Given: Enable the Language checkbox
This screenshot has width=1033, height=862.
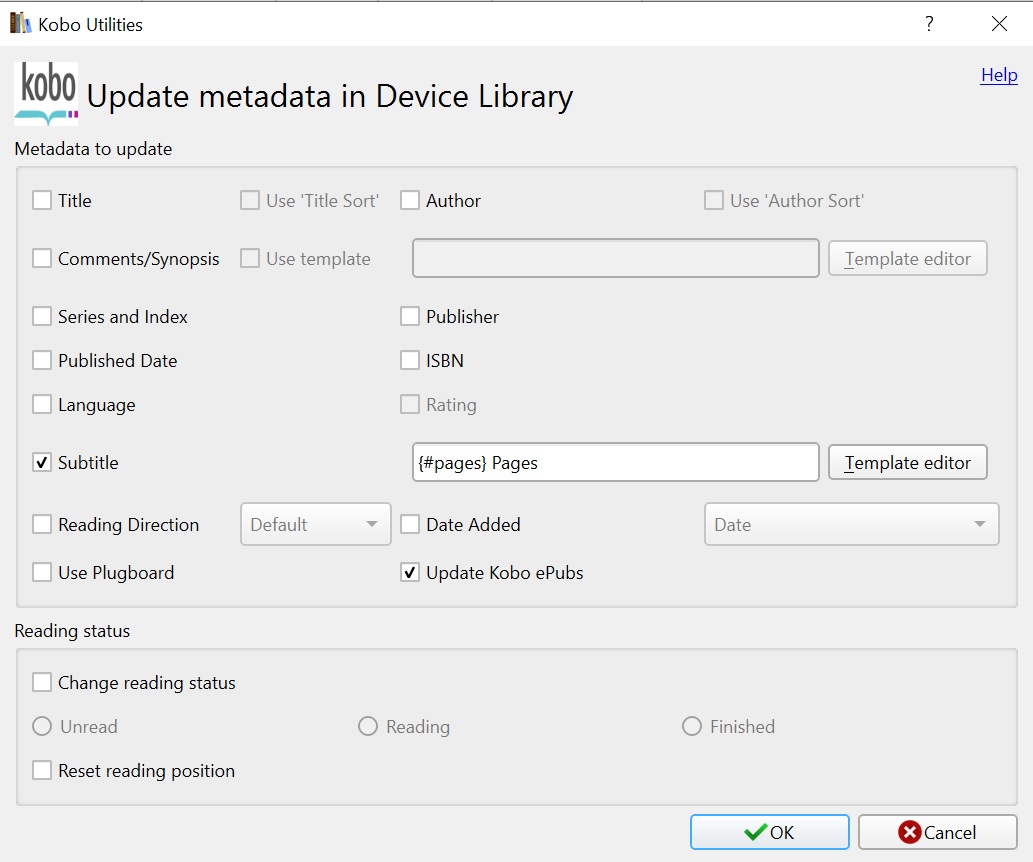Looking at the screenshot, I should tap(42, 405).
